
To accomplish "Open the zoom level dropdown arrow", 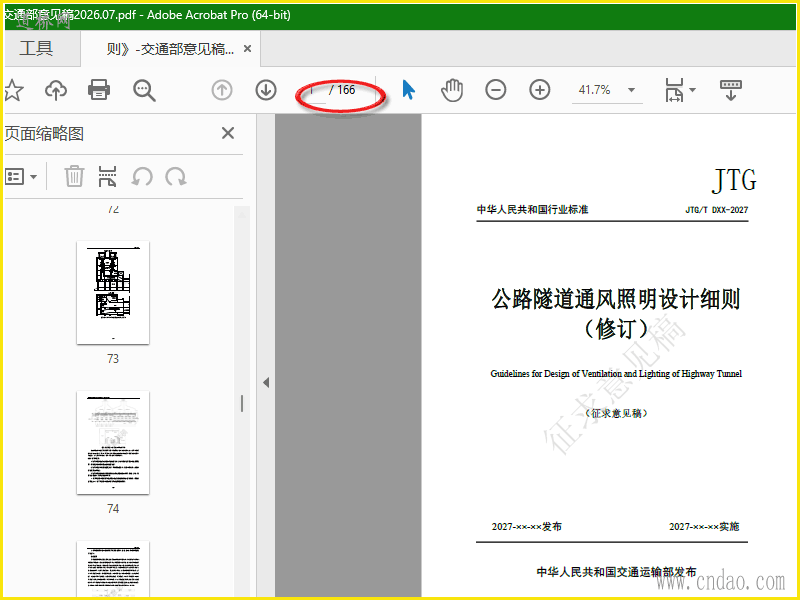I will coord(631,90).
